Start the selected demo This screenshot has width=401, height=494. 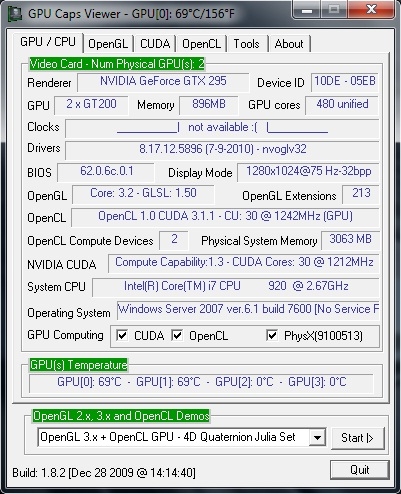(x=357, y=438)
